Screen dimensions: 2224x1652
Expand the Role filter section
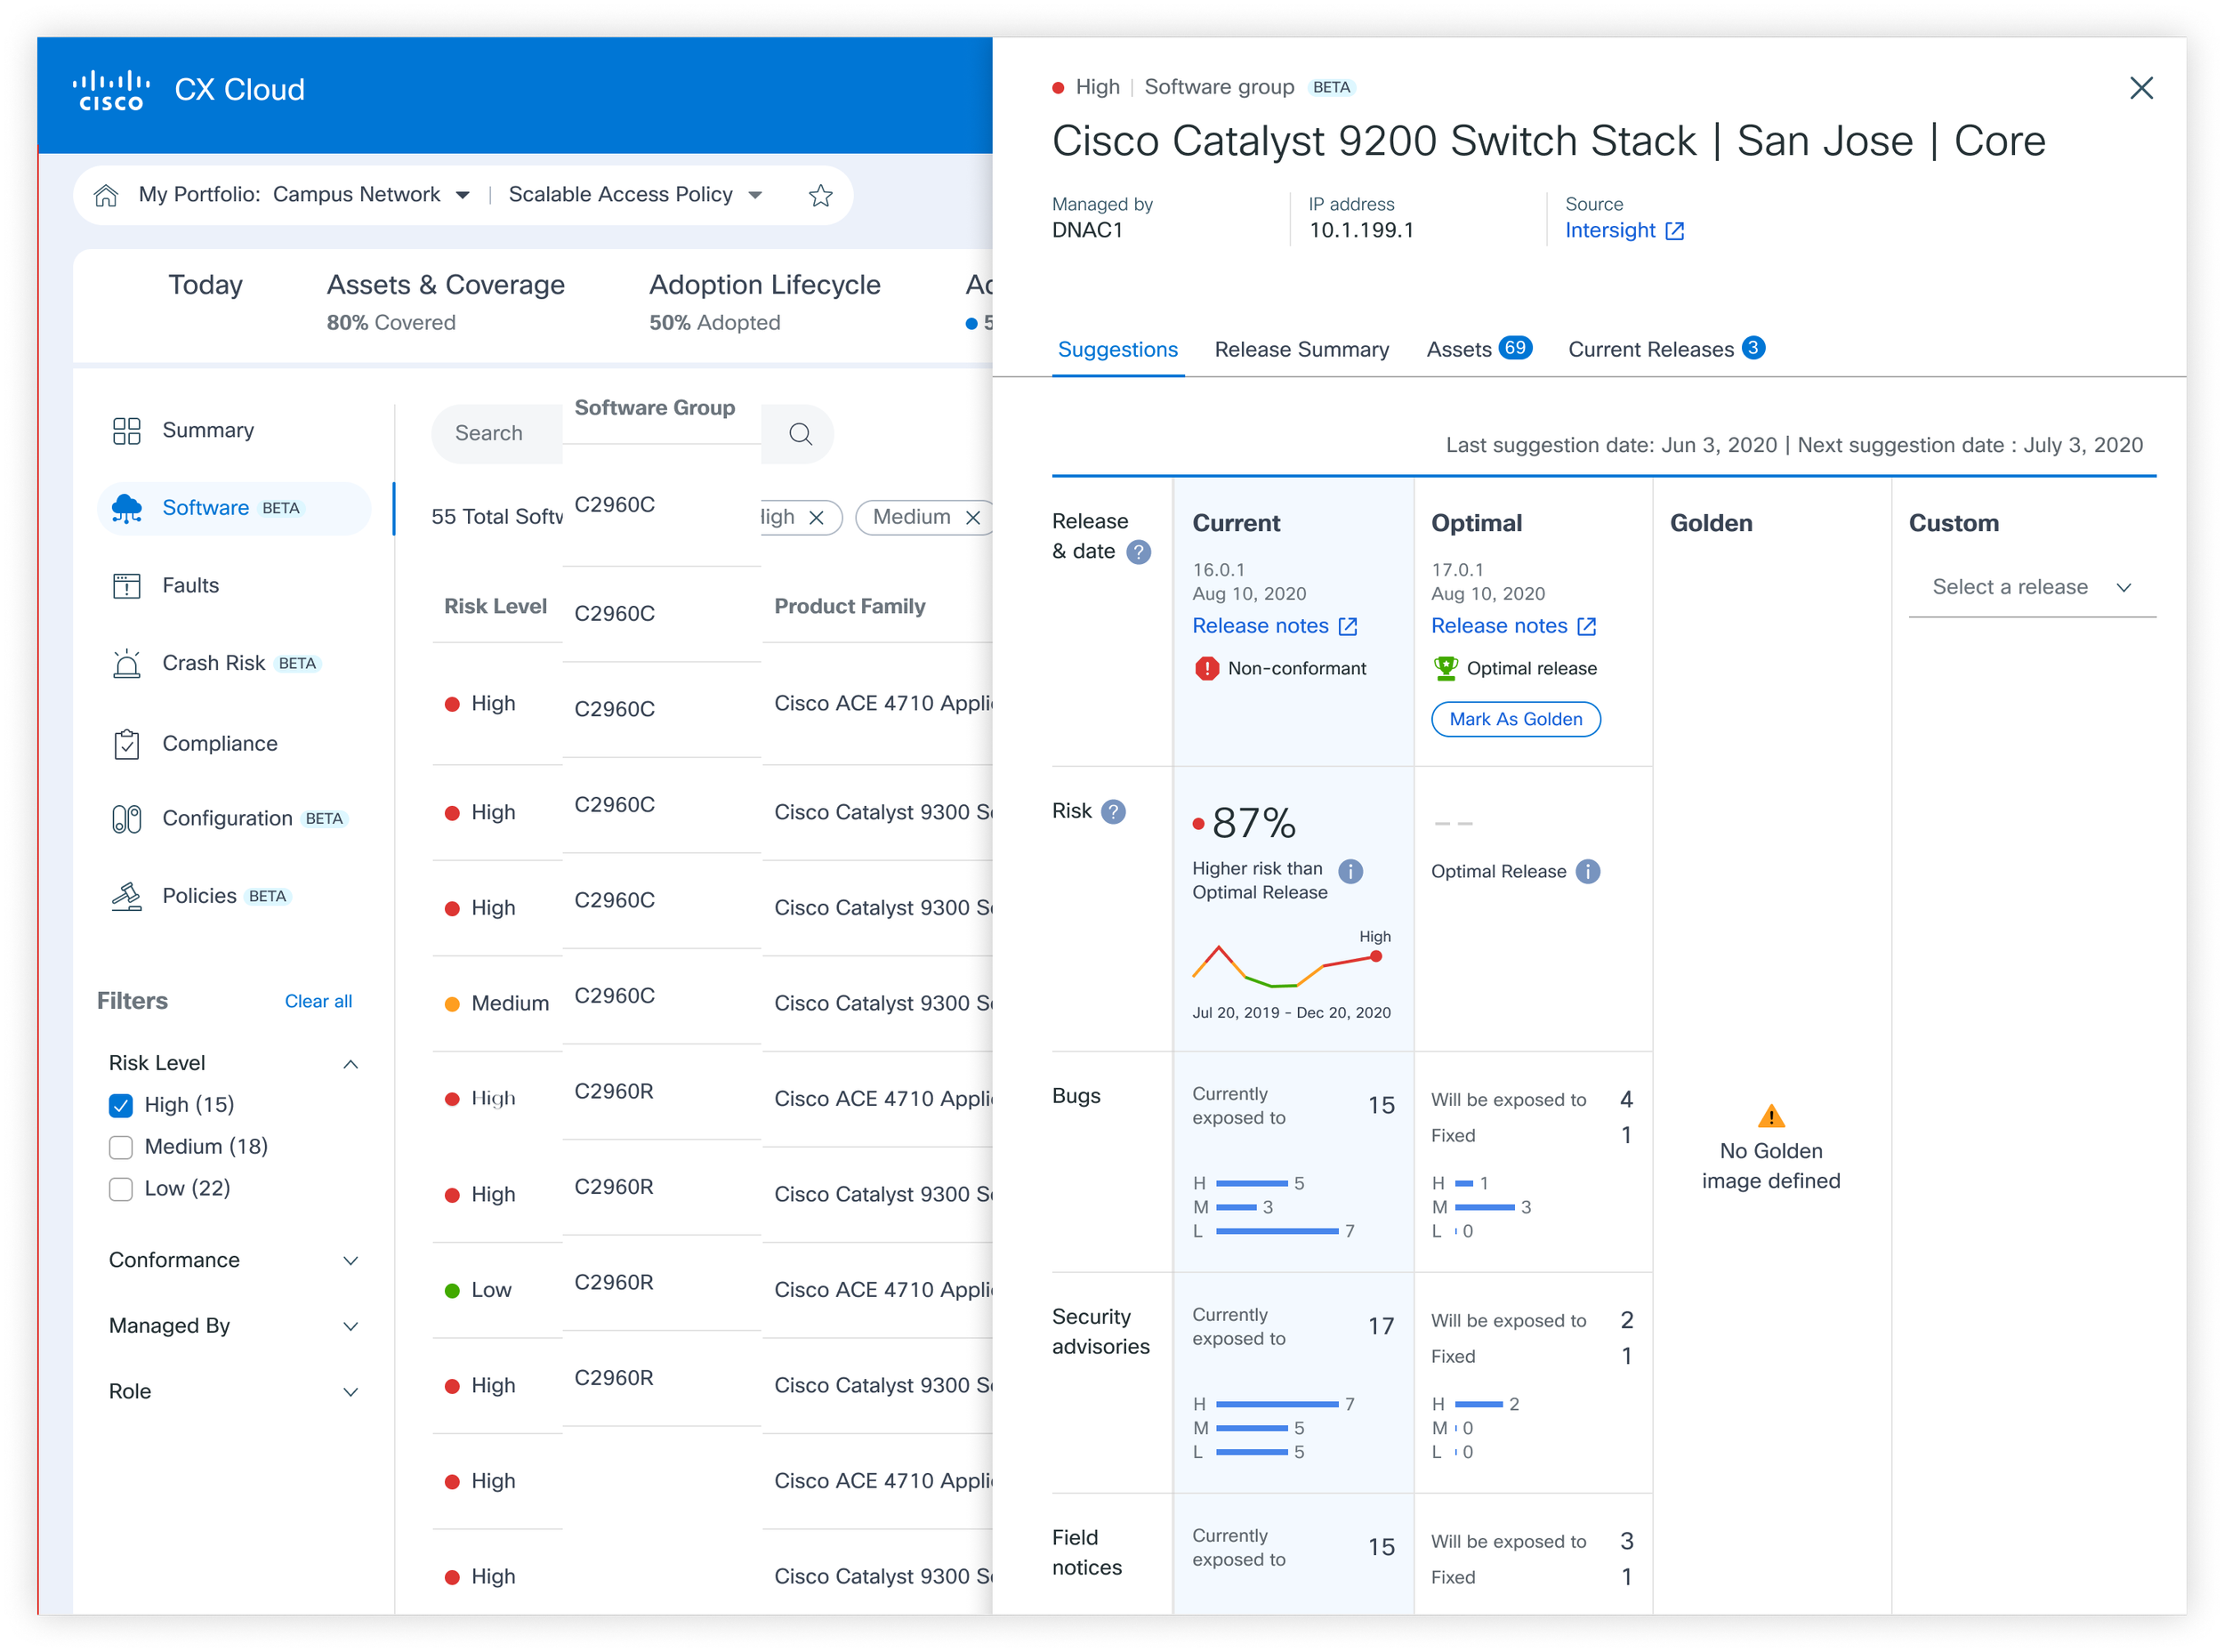tap(350, 1392)
